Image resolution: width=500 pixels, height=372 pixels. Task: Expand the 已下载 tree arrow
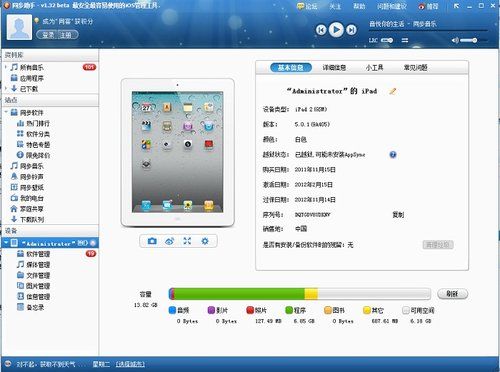(5, 89)
